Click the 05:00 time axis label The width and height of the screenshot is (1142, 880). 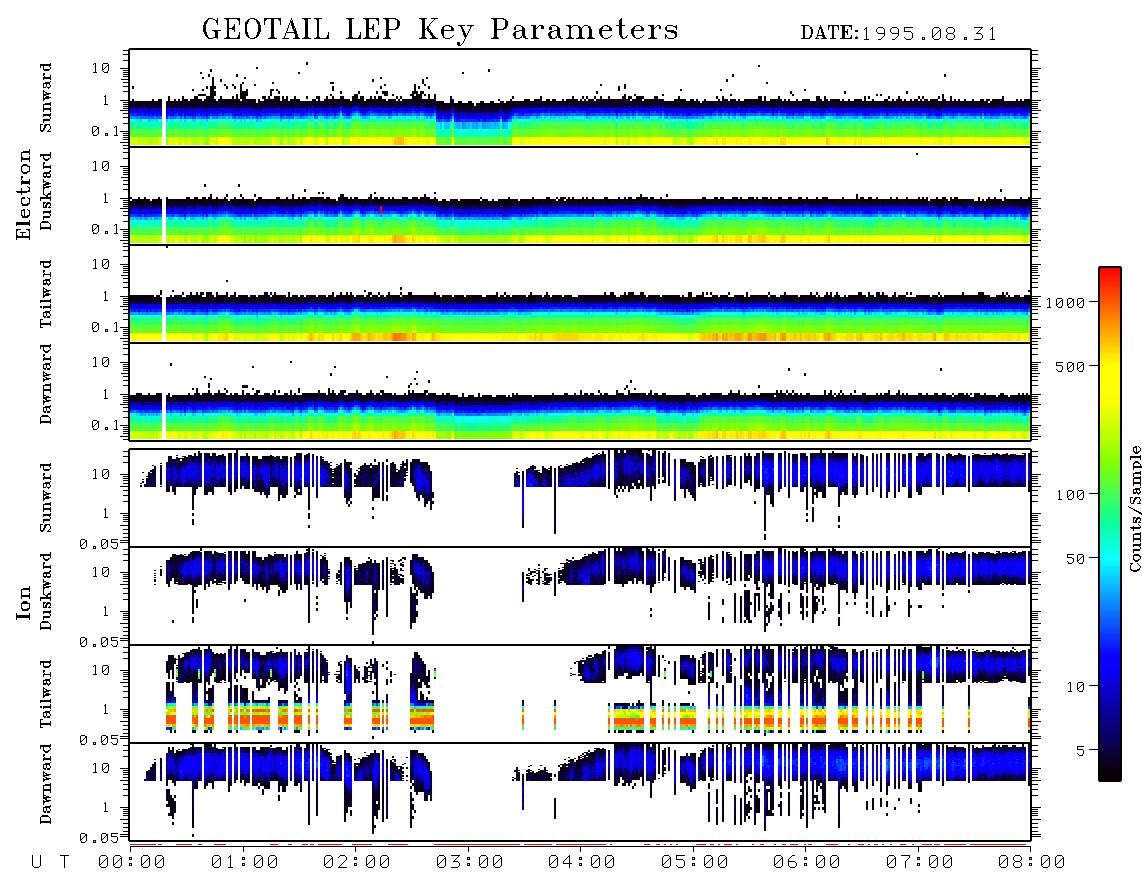click(x=695, y=862)
